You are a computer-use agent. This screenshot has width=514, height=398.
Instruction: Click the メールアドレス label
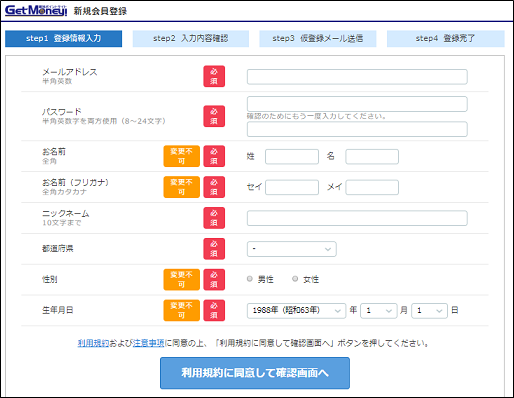70,72
